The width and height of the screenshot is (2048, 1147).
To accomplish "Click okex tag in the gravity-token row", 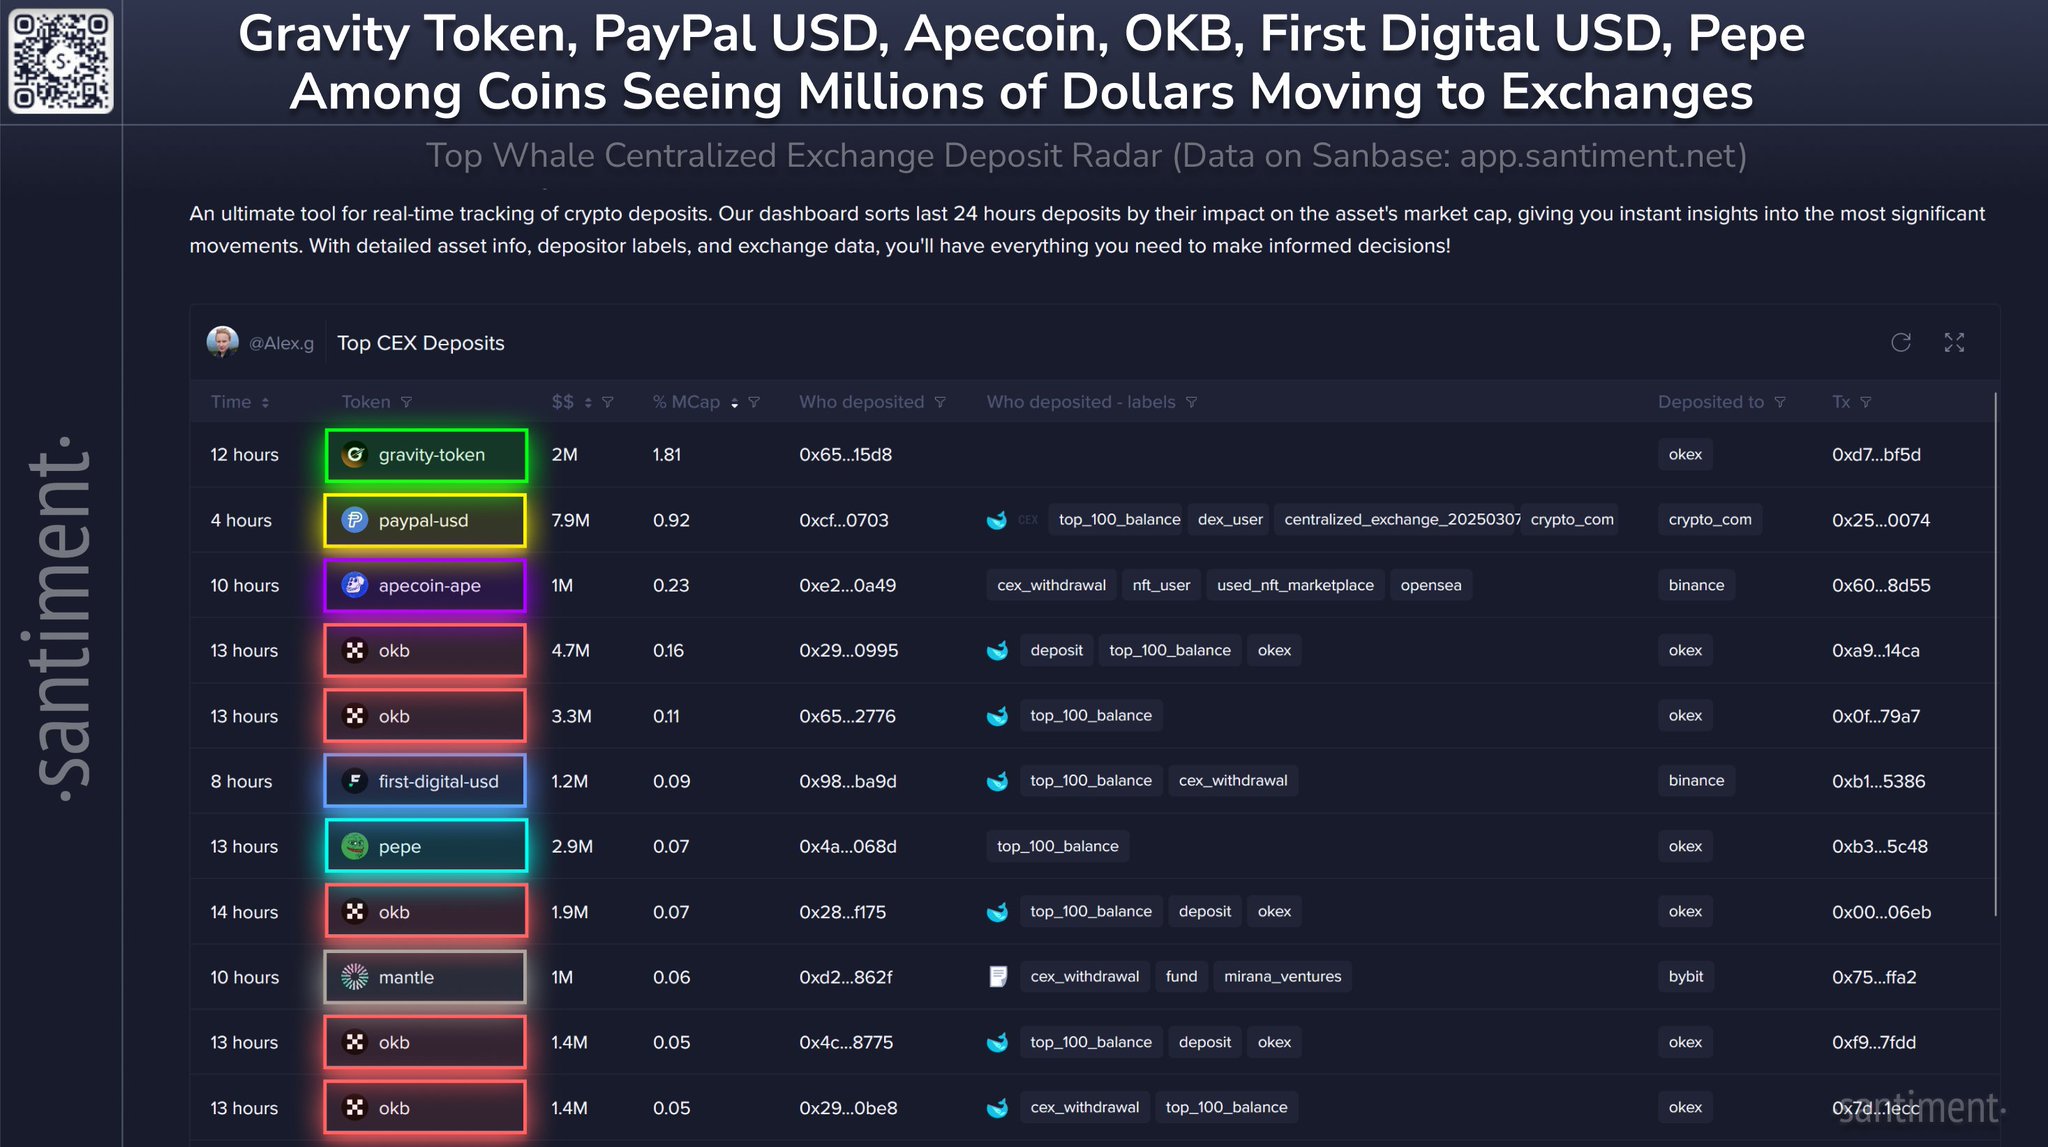I will point(1685,455).
